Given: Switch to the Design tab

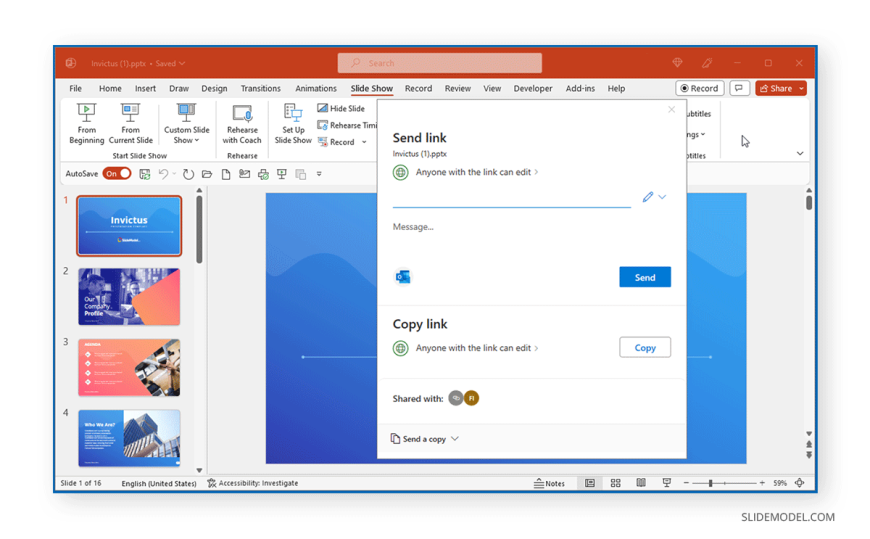Looking at the screenshot, I should [x=214, y=88].
